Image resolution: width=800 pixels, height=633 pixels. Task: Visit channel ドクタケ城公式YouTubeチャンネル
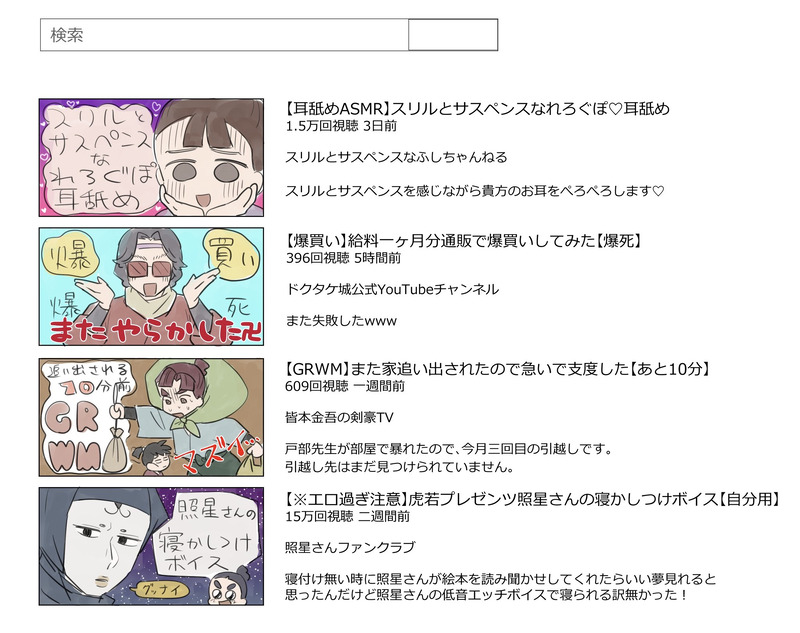(392, 289)
